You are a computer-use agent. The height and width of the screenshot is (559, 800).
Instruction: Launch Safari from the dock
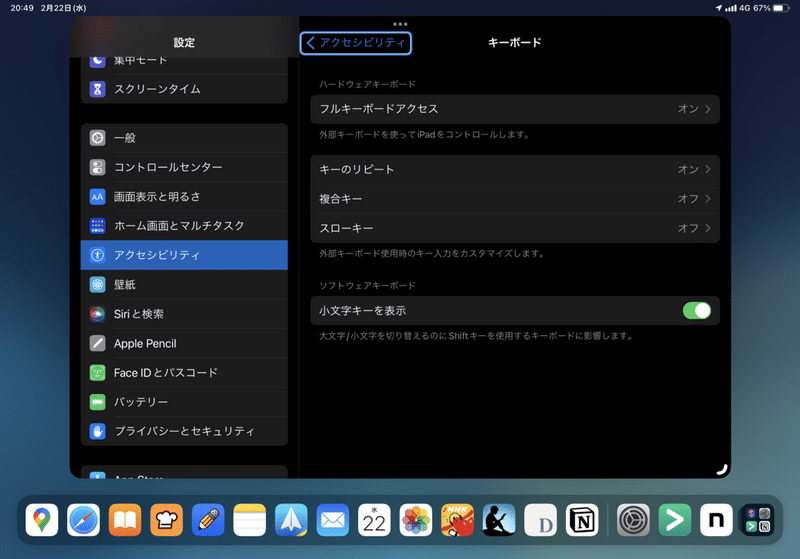(x=83, y=520)
